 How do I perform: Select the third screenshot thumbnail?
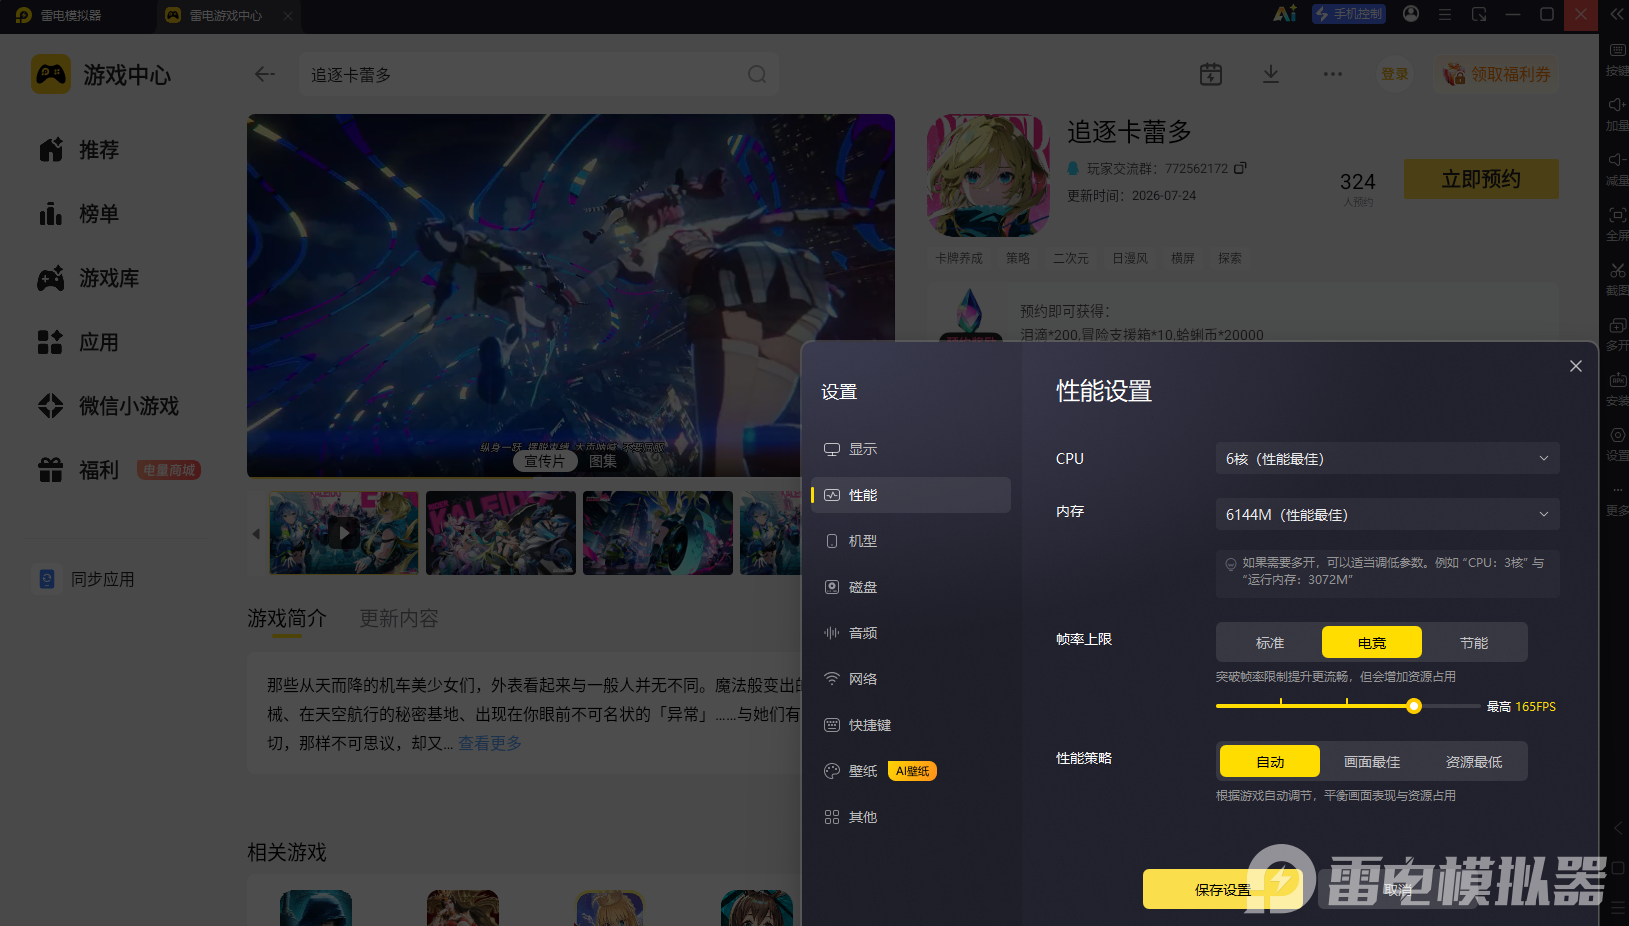click(x=658, y=533)
